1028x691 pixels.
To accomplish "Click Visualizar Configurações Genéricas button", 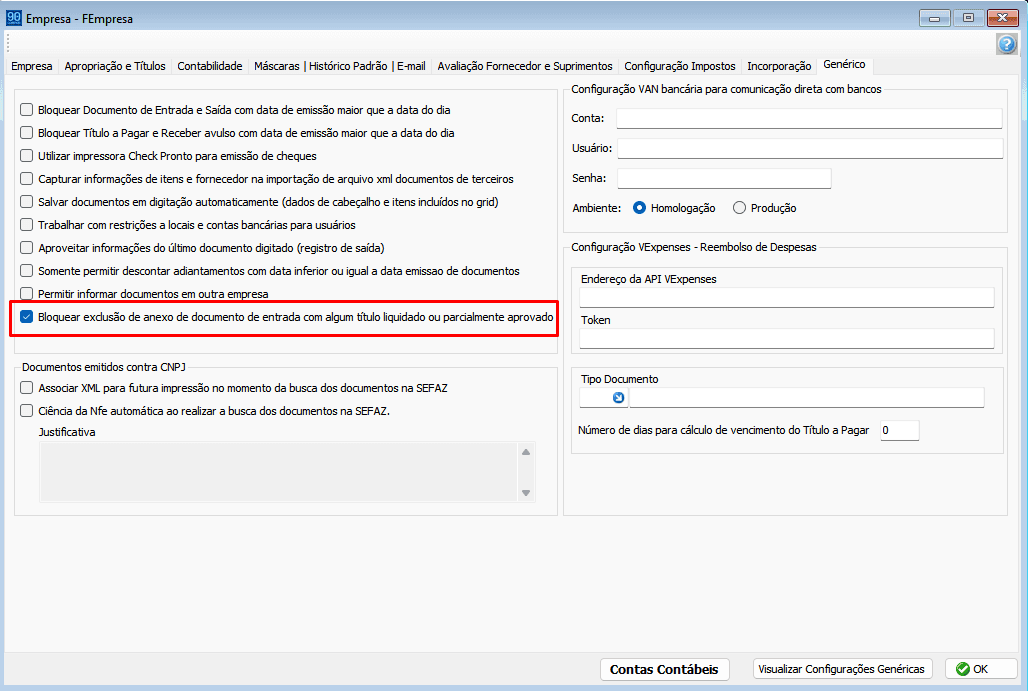I will [842, 669].
